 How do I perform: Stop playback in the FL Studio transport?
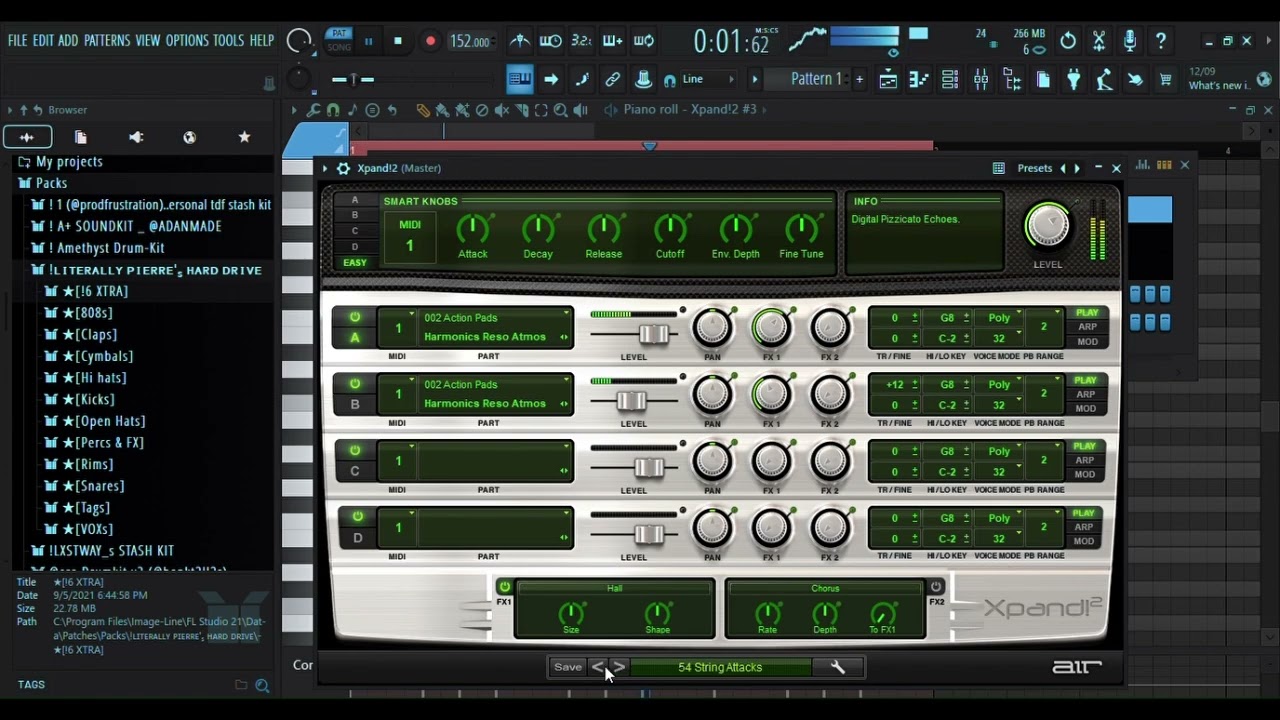(x=398, y=41)
